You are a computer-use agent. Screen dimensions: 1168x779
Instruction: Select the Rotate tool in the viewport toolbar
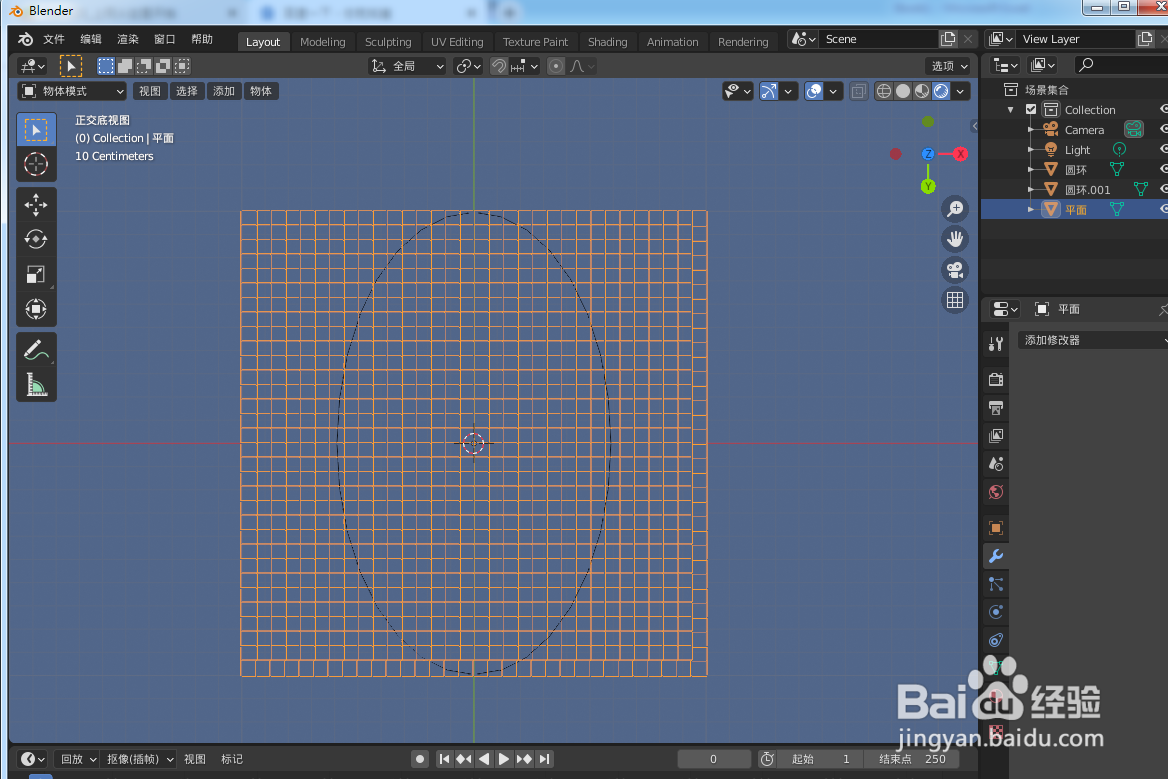click(36, 239)
